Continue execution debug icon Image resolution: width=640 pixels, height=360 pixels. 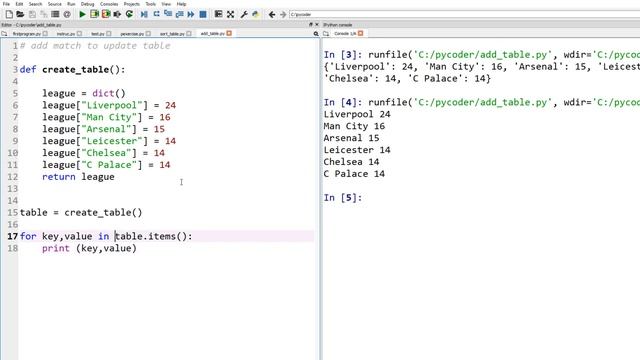[191, 14]
